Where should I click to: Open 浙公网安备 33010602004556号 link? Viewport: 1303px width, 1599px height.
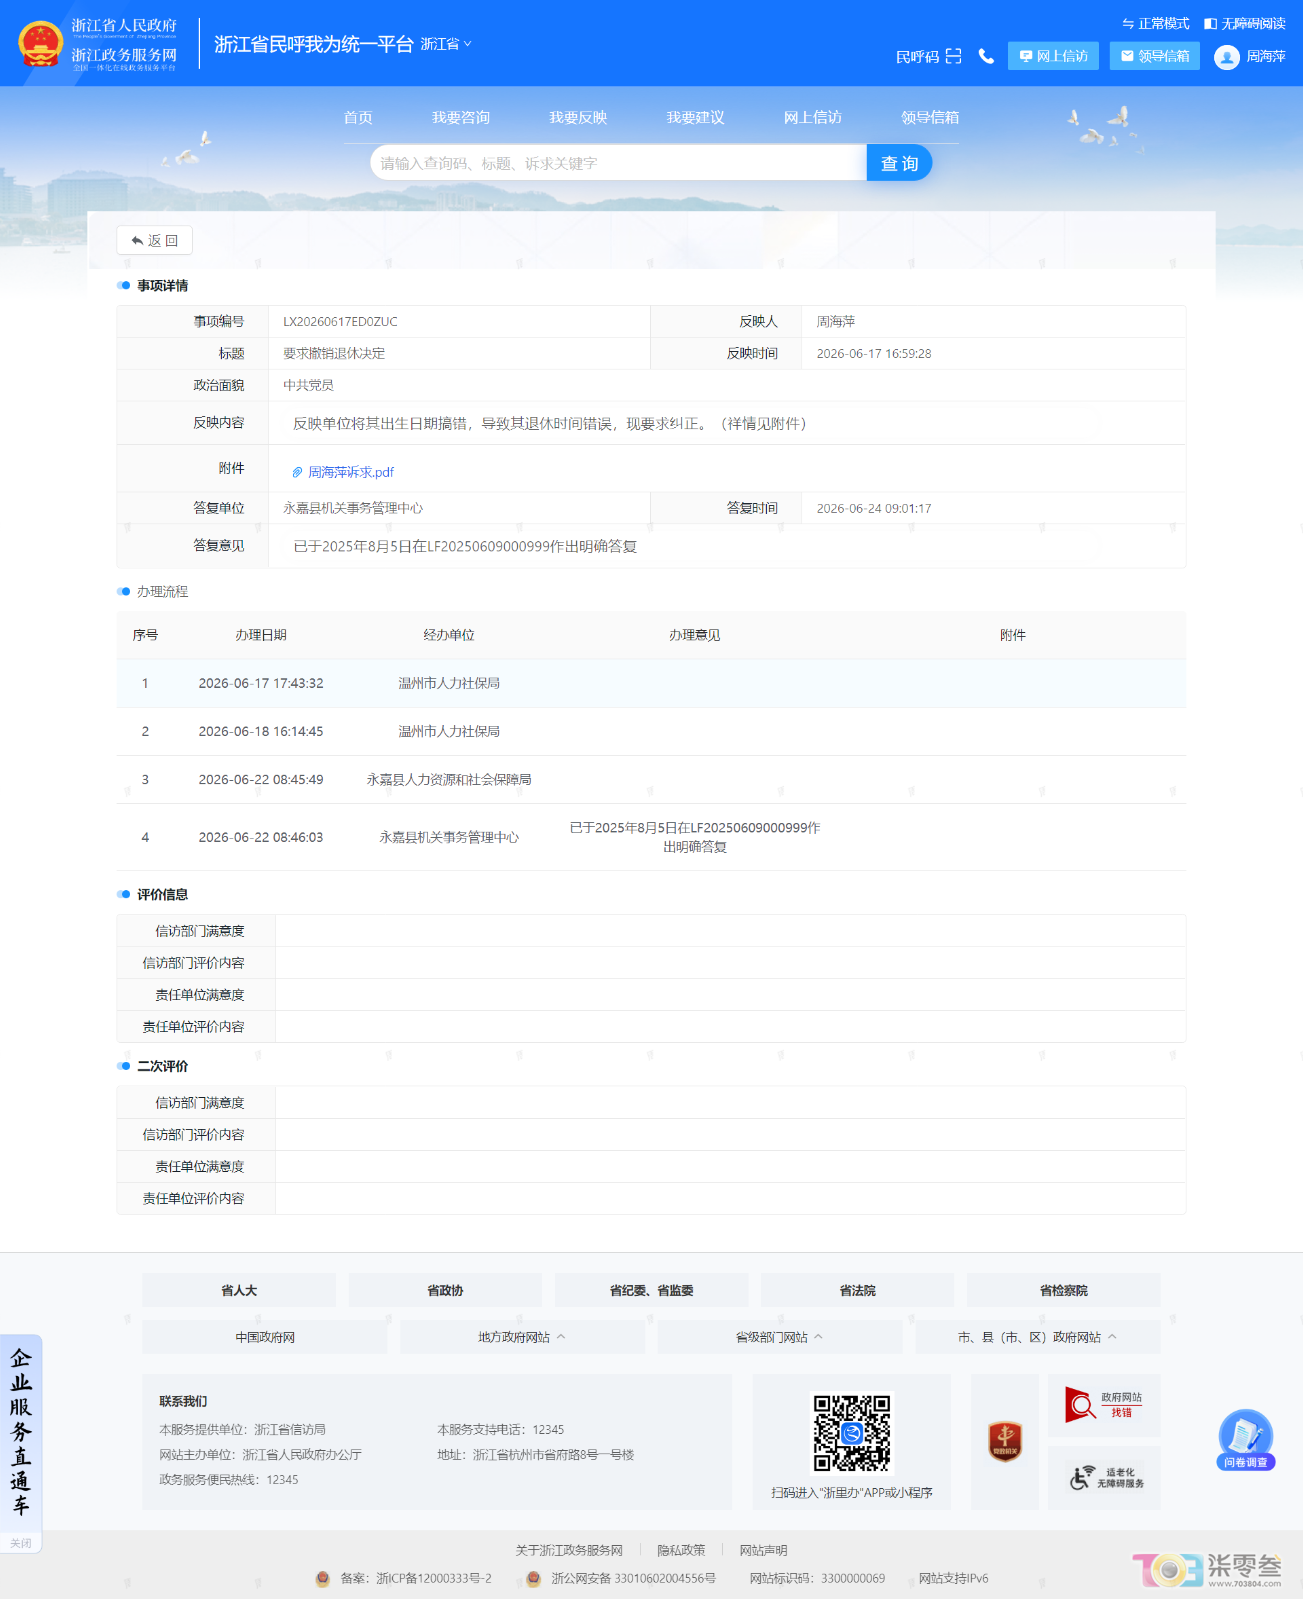633,1578
